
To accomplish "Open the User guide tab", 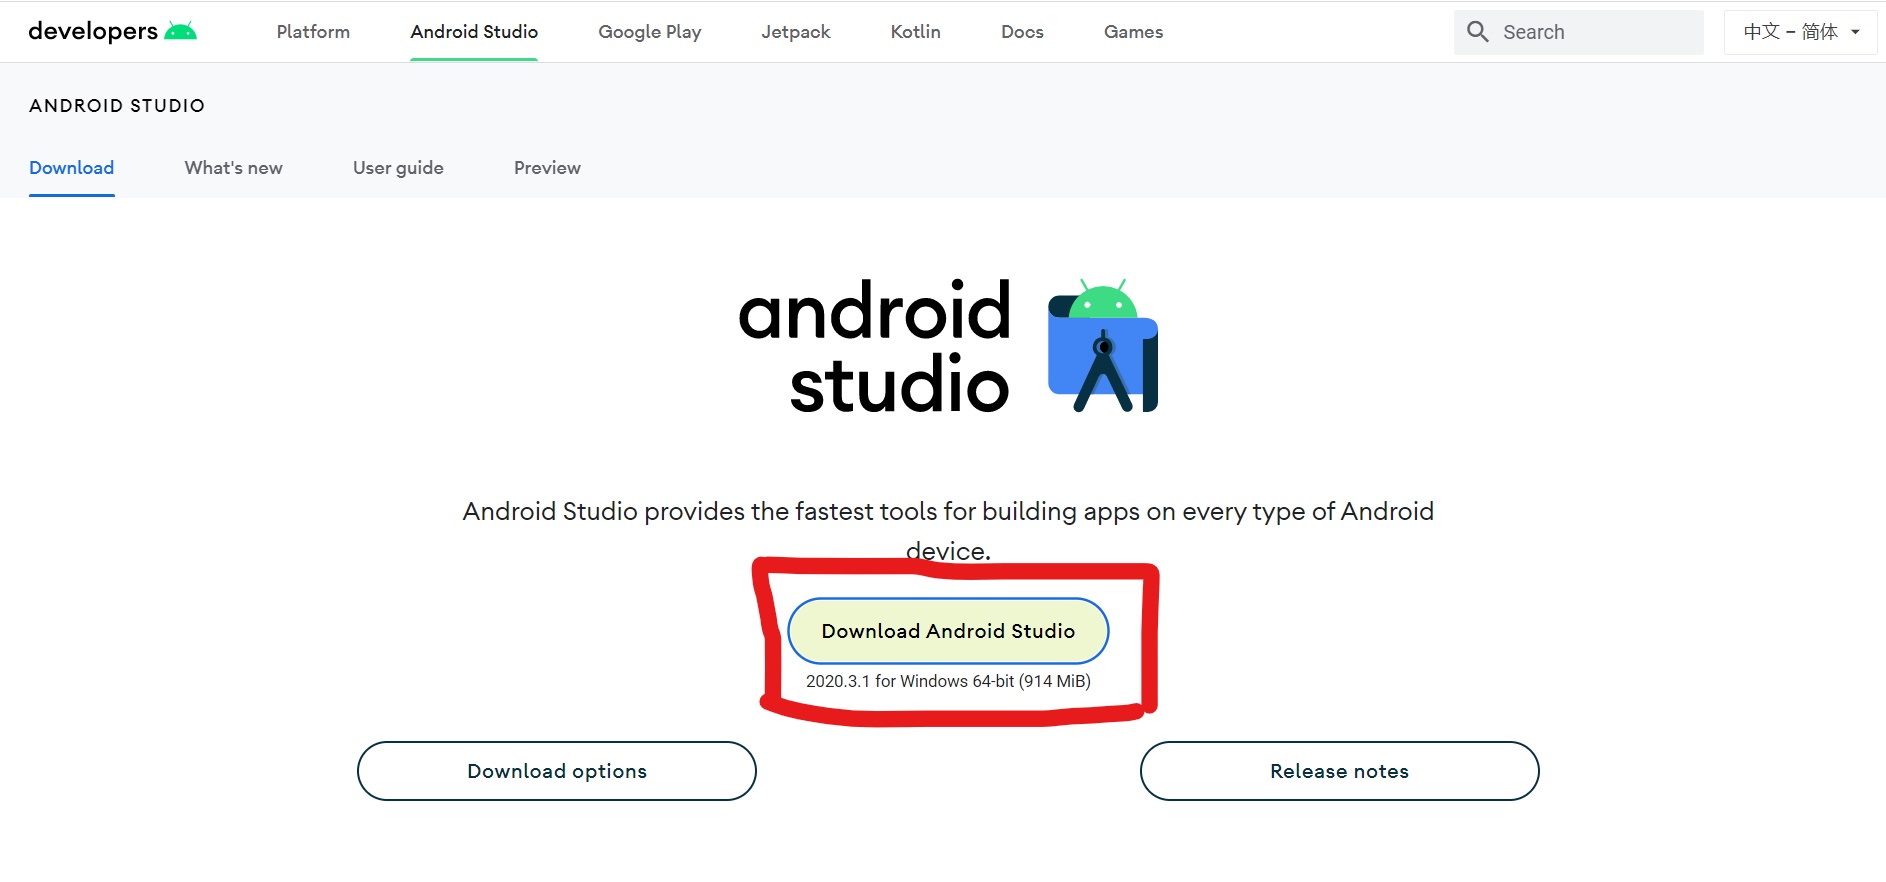I will pyautogui.click(x=398, y=168).
